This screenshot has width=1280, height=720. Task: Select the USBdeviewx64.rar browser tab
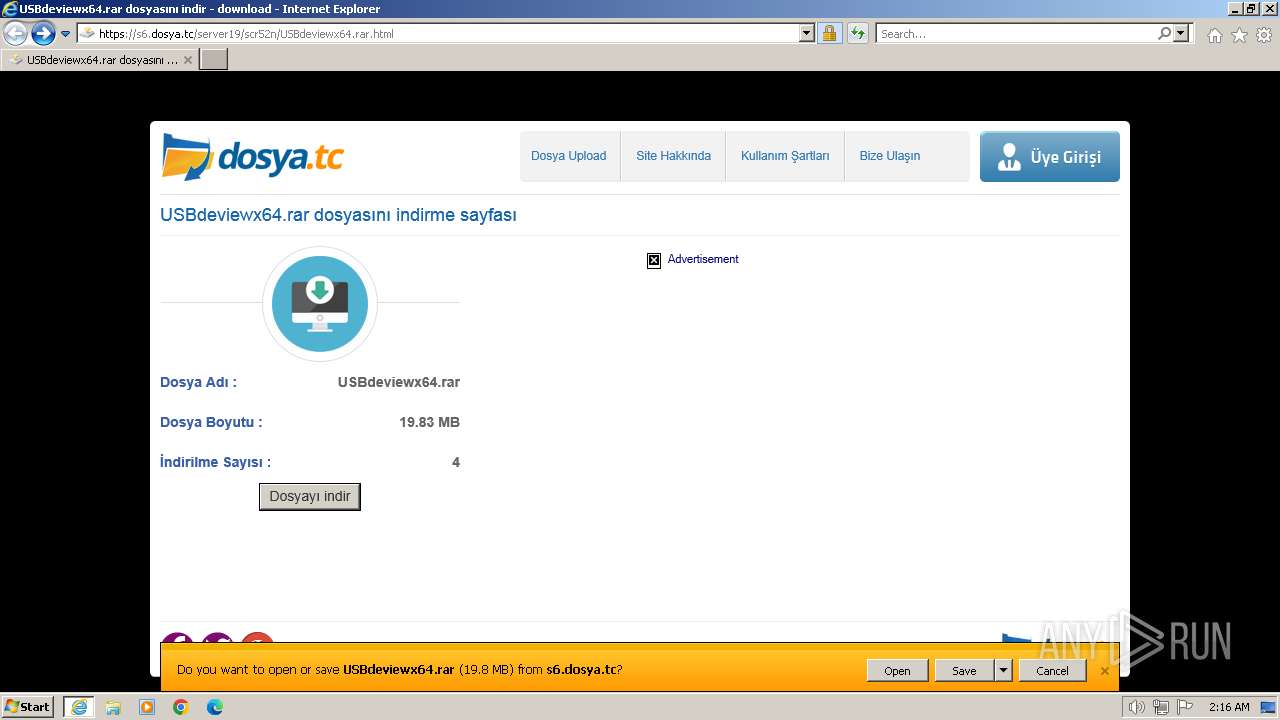tap(98, 59)
